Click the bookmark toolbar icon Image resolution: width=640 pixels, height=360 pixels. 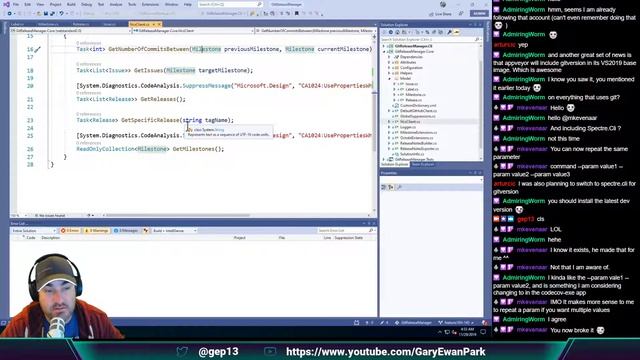click(x=297, y=13)
